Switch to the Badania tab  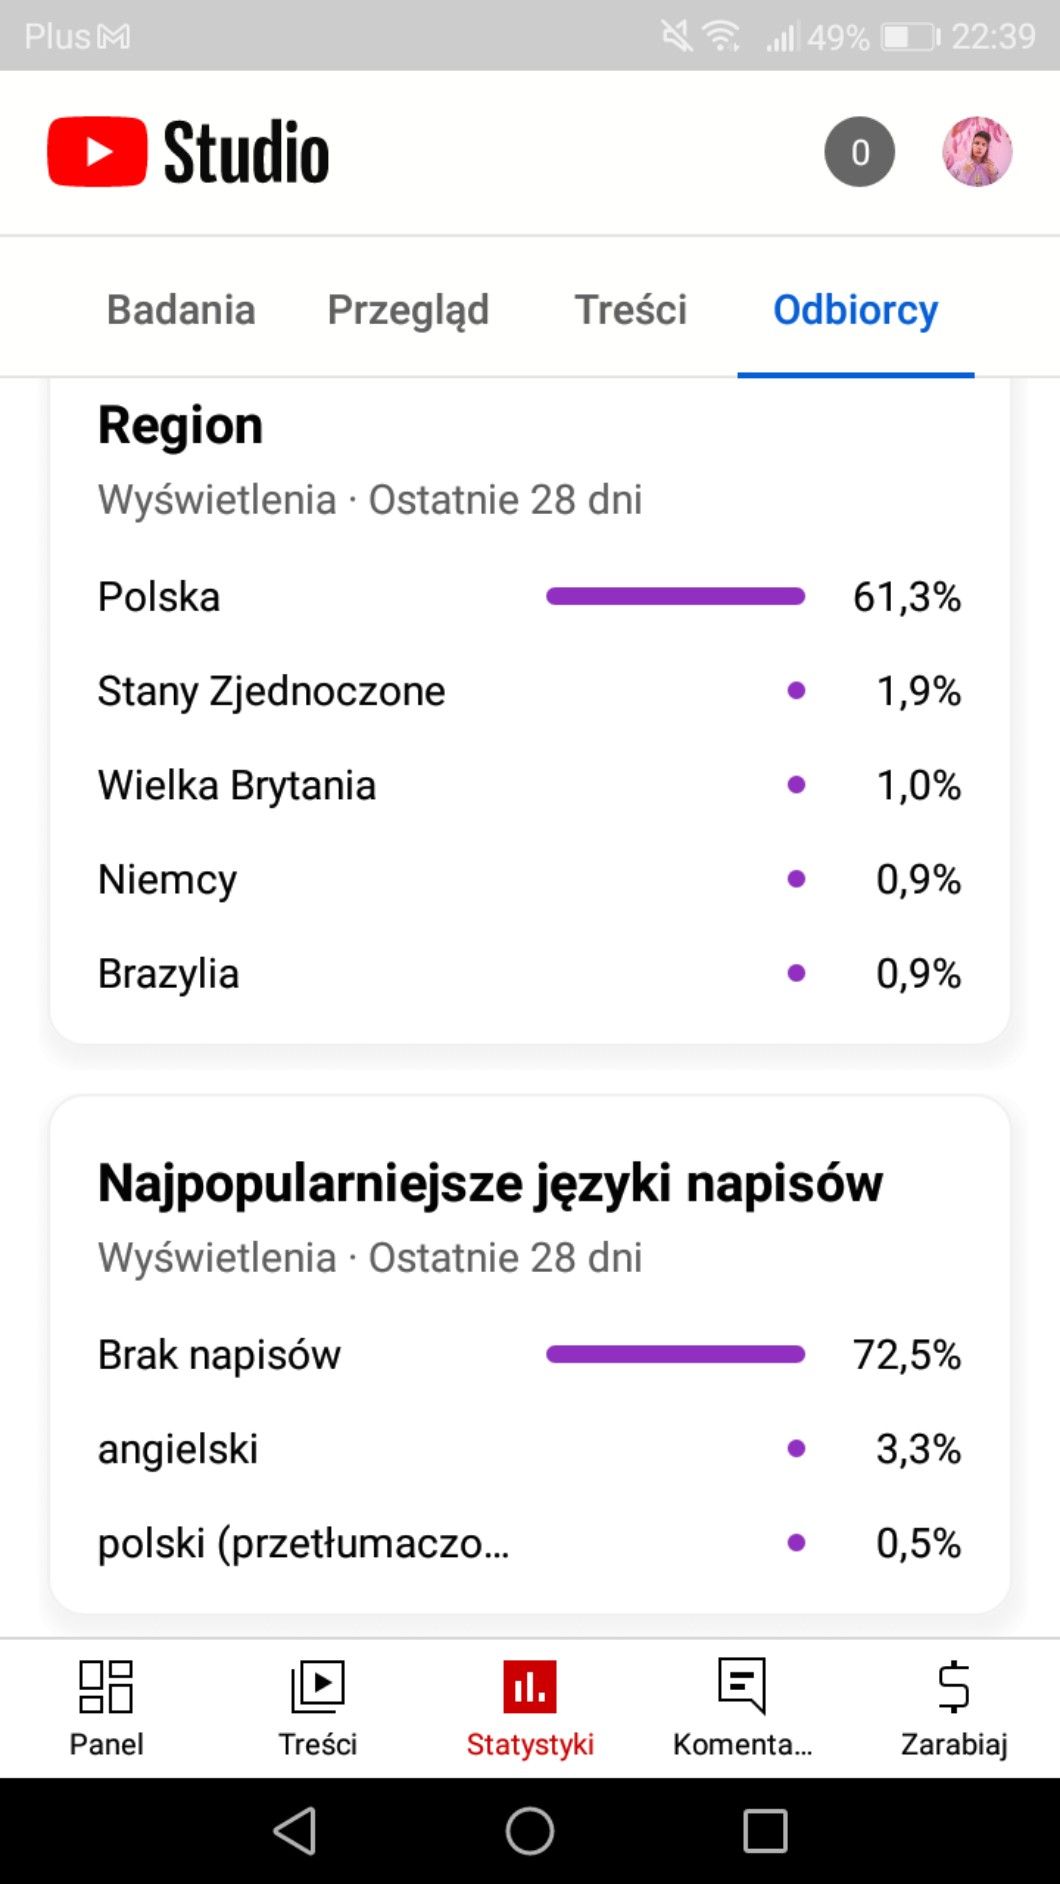[181, 310]
